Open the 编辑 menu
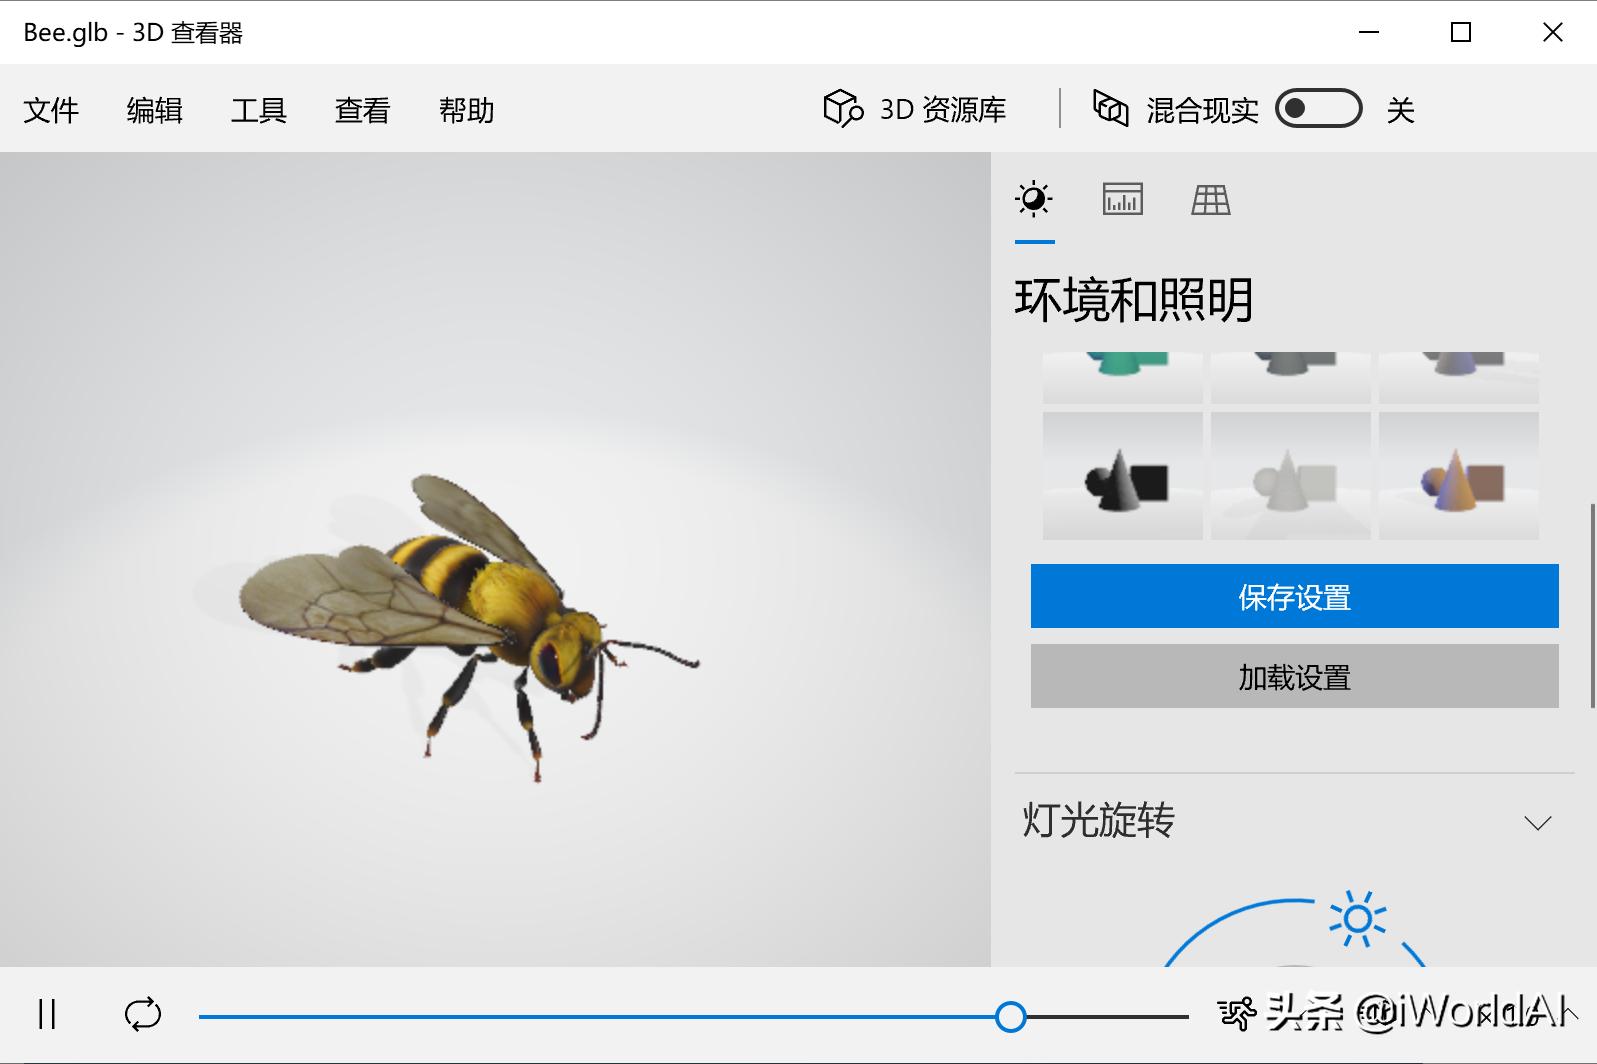The width and height of the screenshot is (1597, 1064). (155, 110)
